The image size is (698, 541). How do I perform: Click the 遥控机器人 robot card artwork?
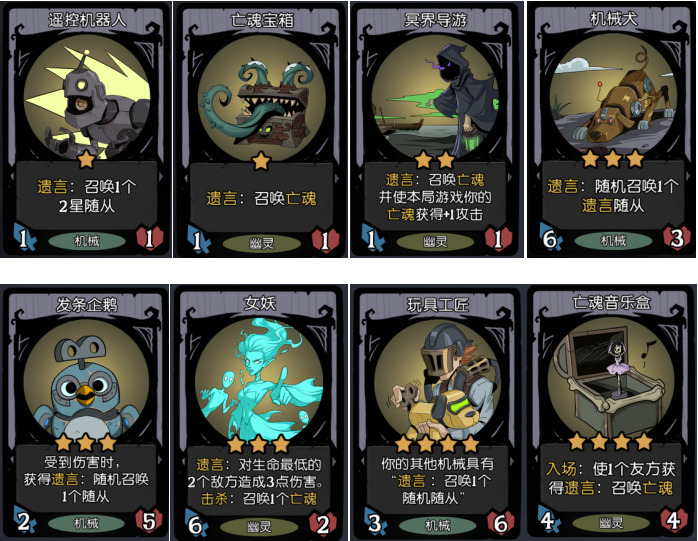click(87, 97)
